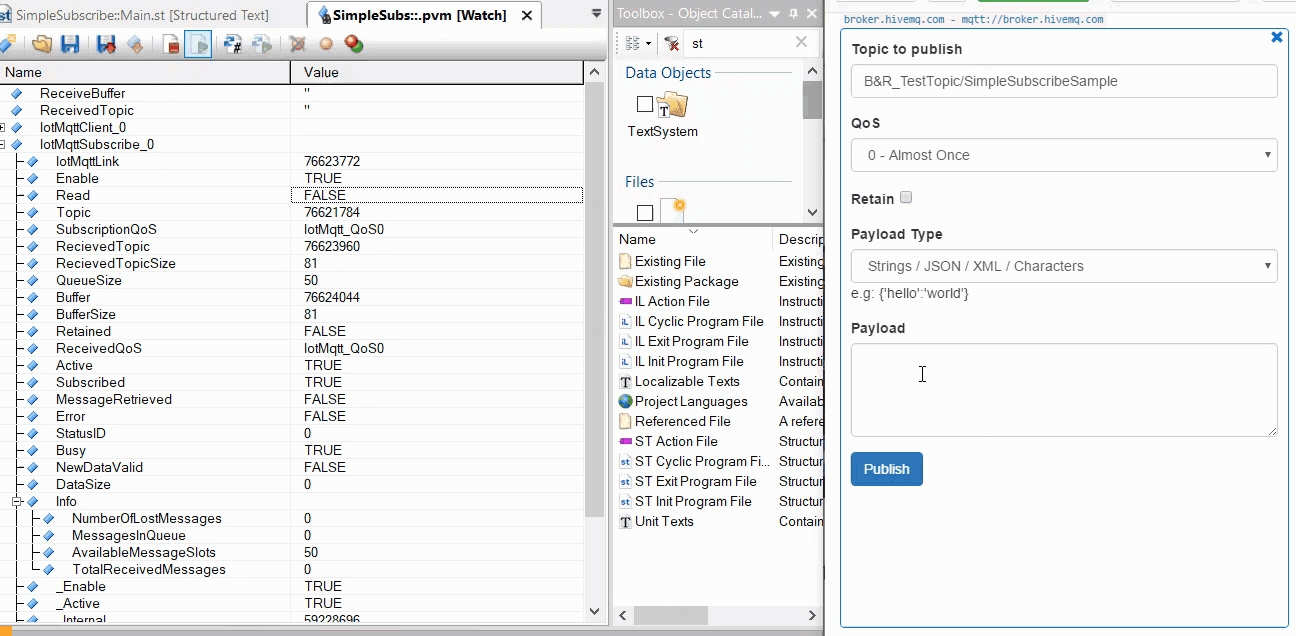This screenshot has width=1296, height=636.
Task: Open the Payload Type dropdown
Action: tap(1064, 266)
